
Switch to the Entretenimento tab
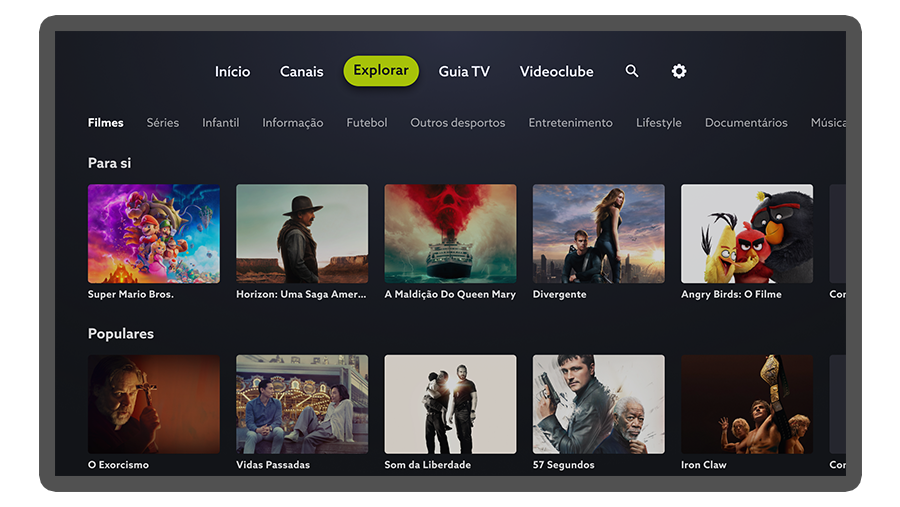(x=571, y=123)
